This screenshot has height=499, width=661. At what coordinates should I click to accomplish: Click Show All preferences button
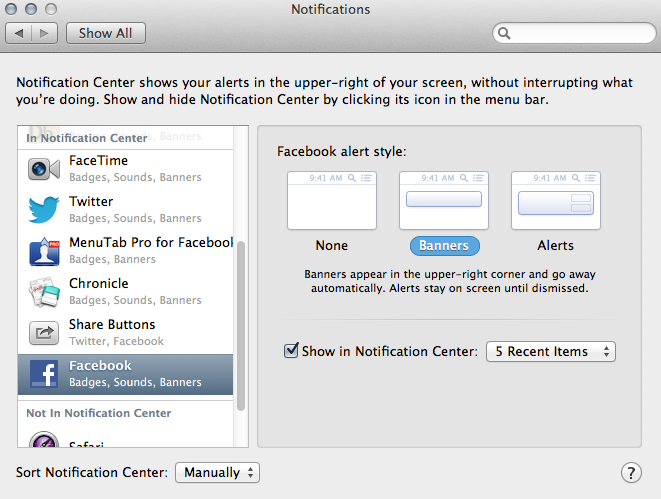pos(106,33)
